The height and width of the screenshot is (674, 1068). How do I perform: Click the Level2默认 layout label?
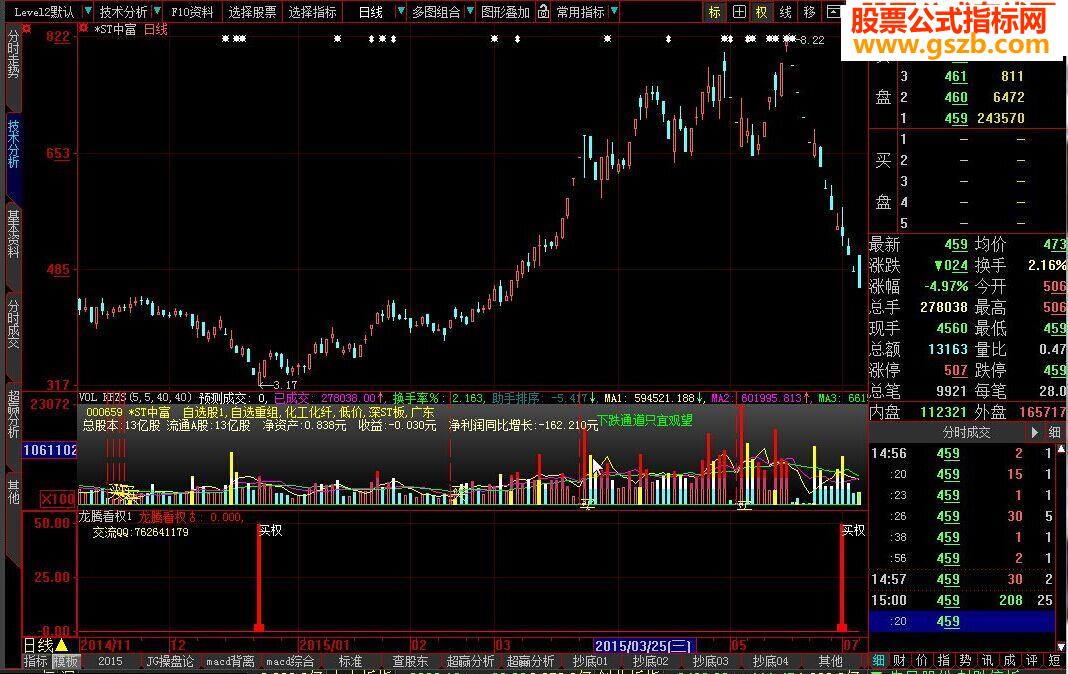(44, 12)
